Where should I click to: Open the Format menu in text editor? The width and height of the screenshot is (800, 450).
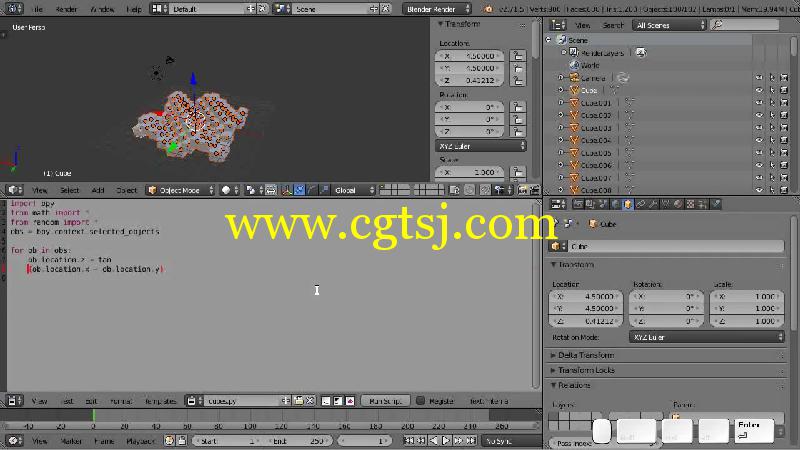point(121,401)
